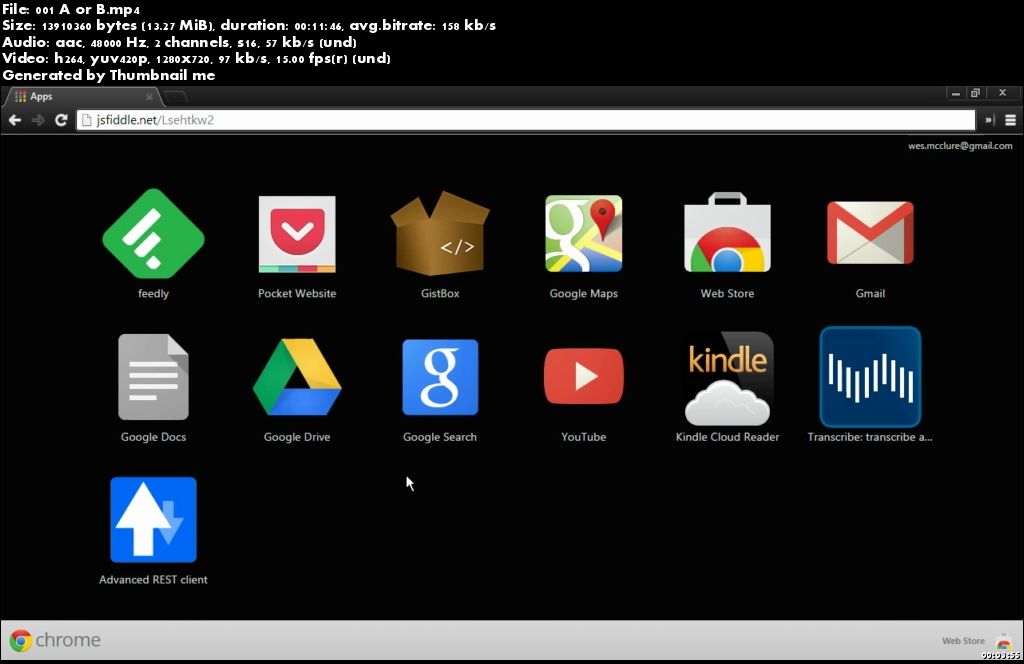Show hidden extensions chevron
The width and height of the screenshot is (1024, 664).
(989, 120)
